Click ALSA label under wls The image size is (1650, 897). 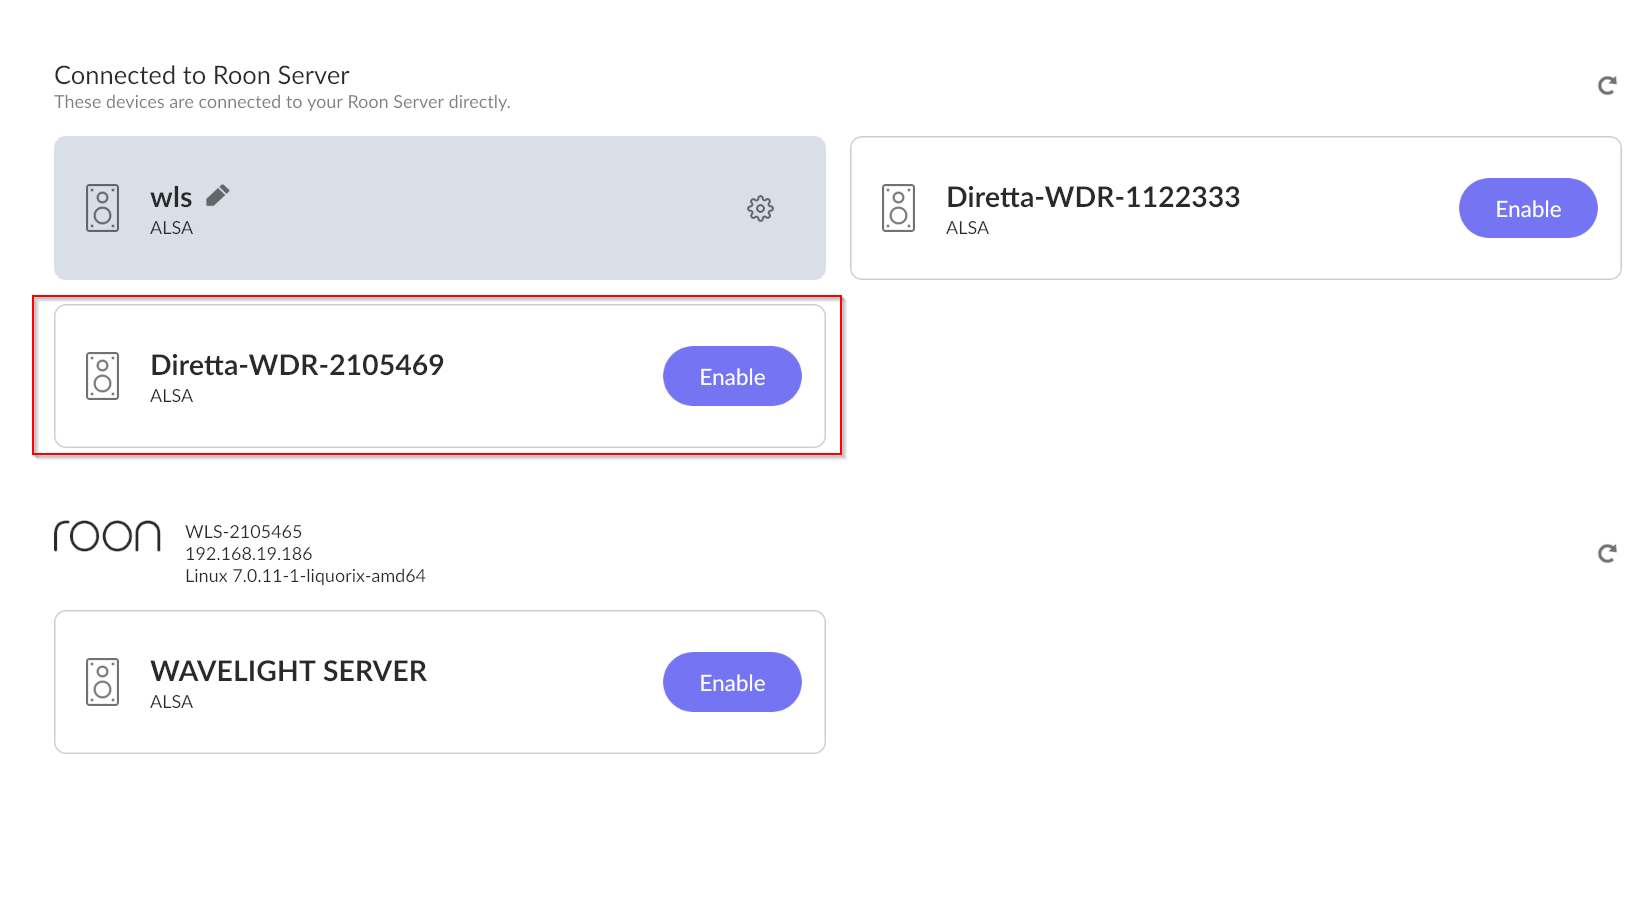coord(171,228)
